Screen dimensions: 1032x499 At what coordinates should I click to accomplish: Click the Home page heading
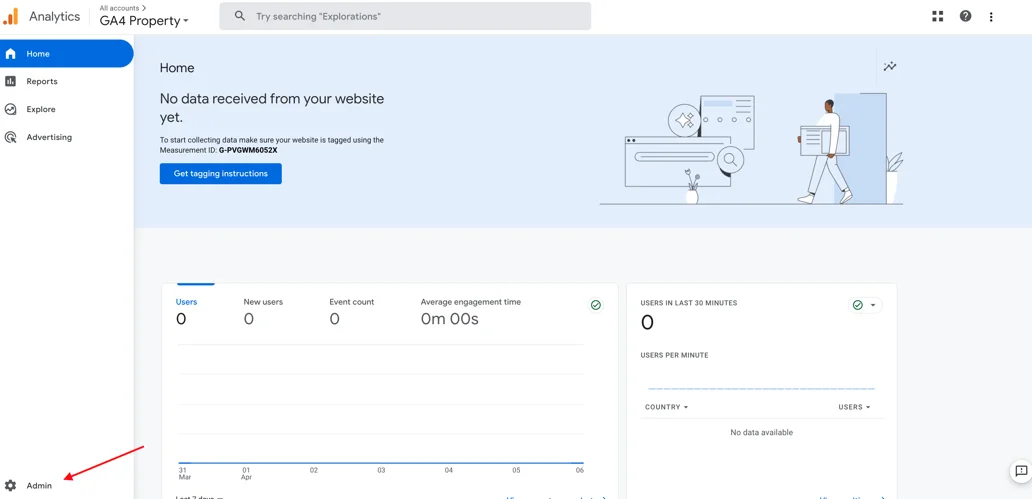tap(177, 68)
